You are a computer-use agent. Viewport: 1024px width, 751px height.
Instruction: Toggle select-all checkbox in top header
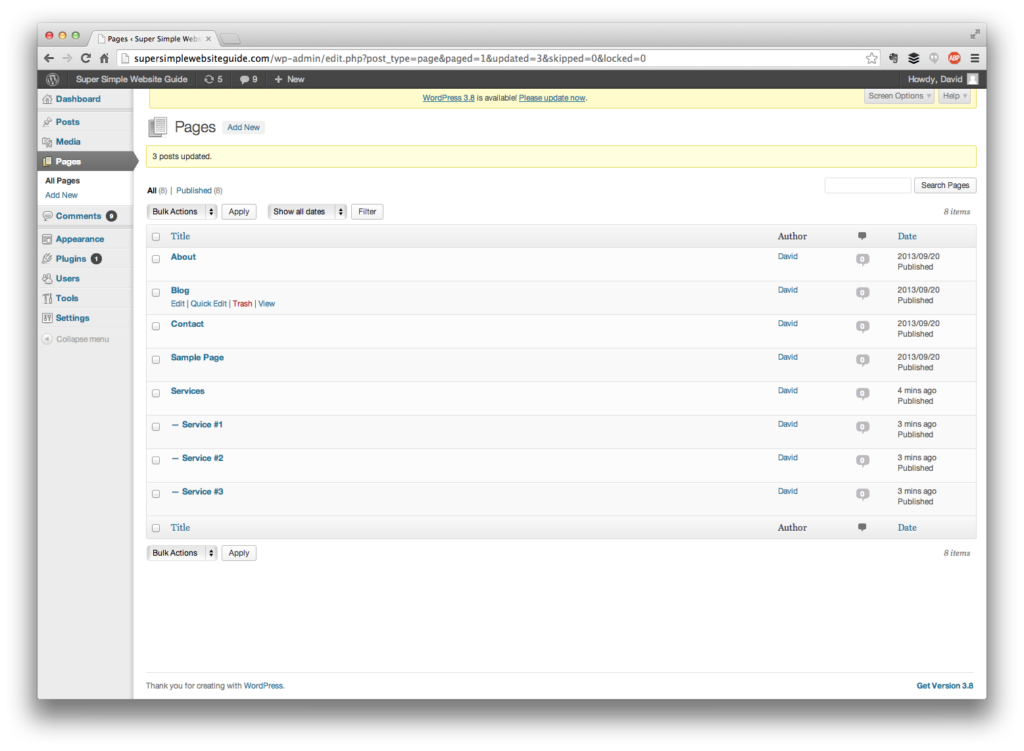(x=156, y=236)
